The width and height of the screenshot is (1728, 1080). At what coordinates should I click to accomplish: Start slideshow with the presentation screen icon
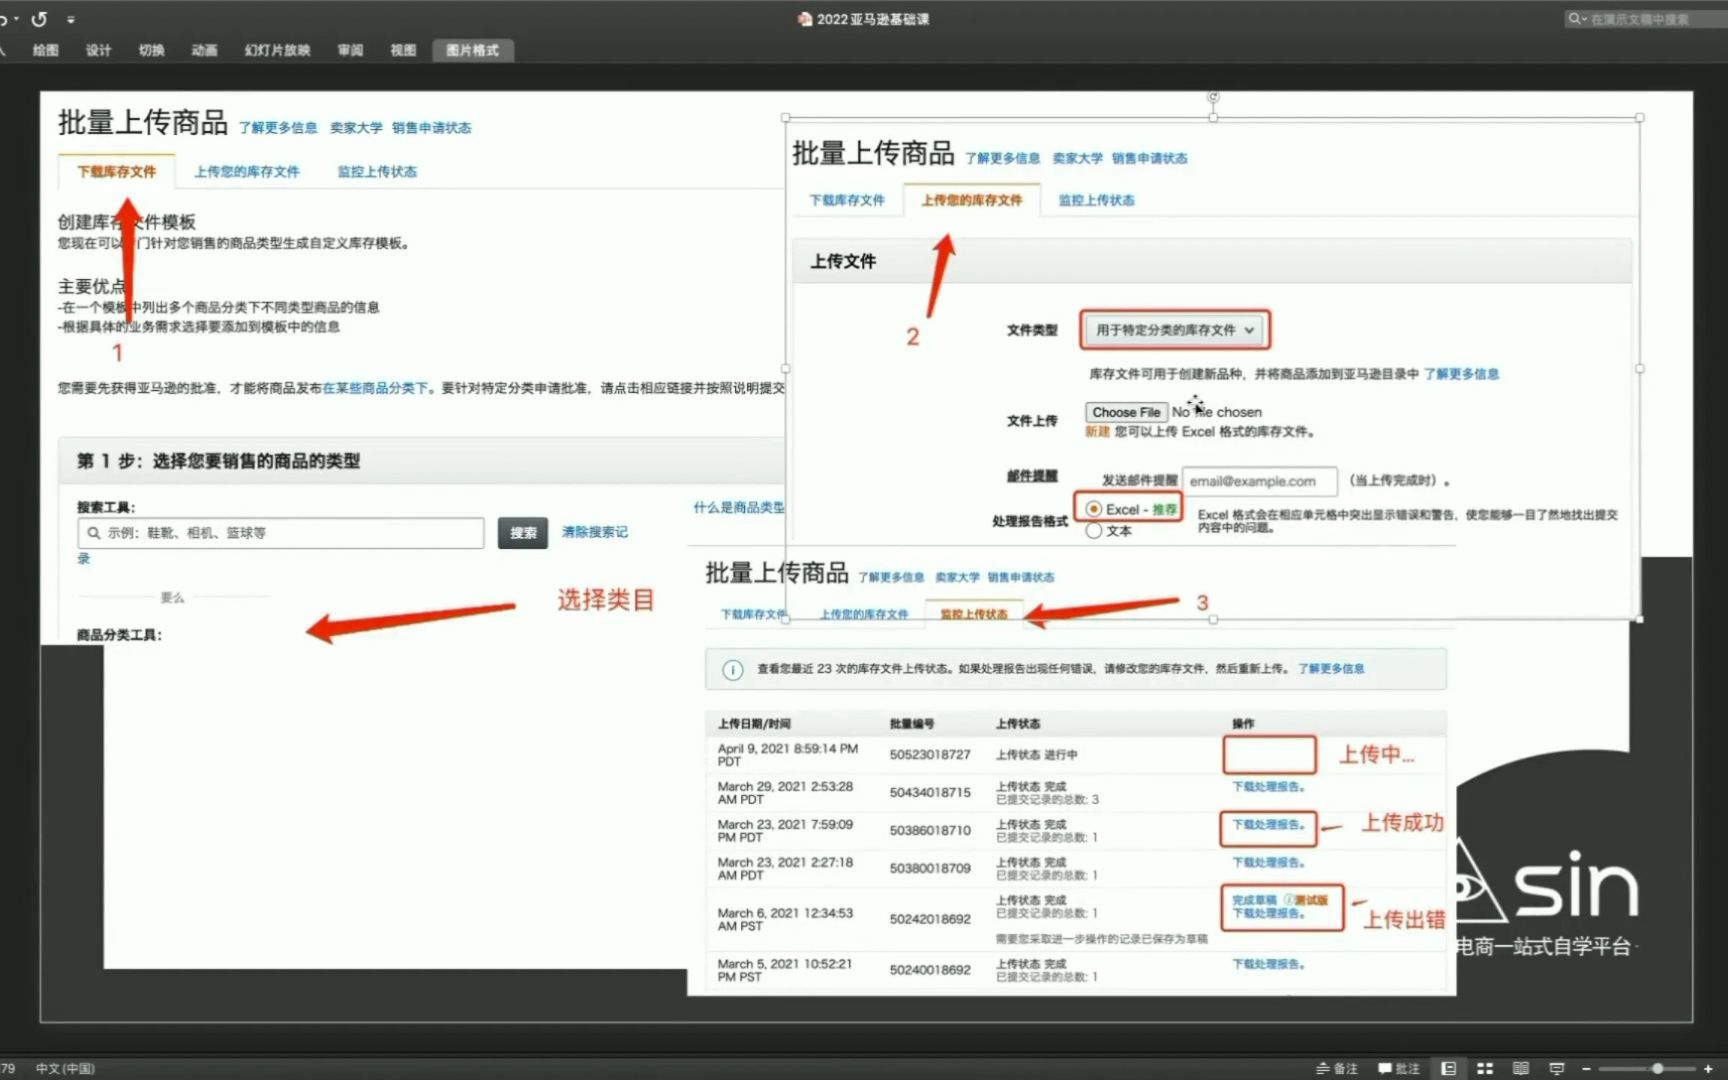click(x=1558, y=1069)
